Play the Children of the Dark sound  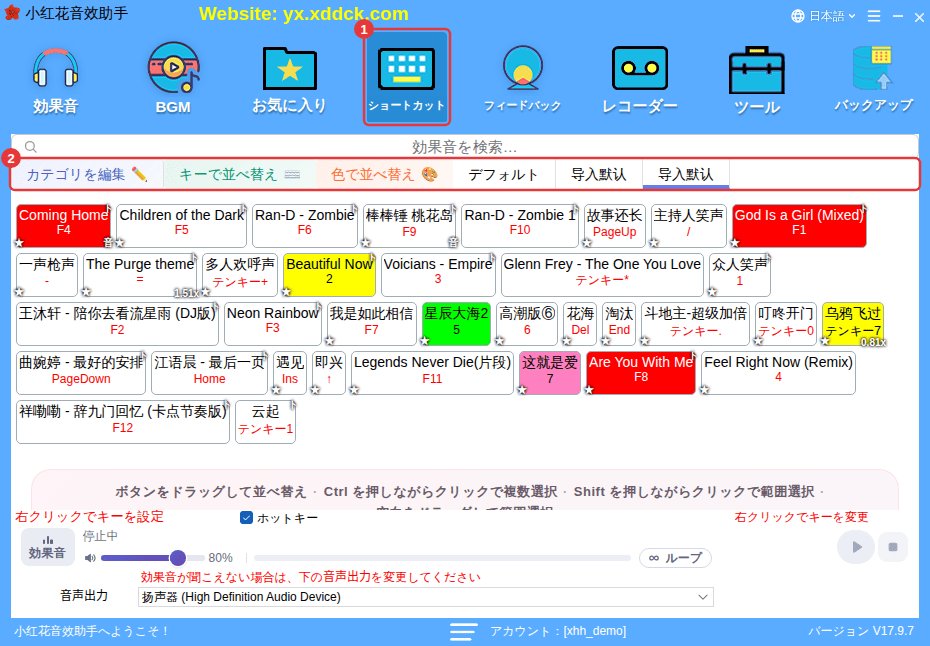[x=181, y=225]
